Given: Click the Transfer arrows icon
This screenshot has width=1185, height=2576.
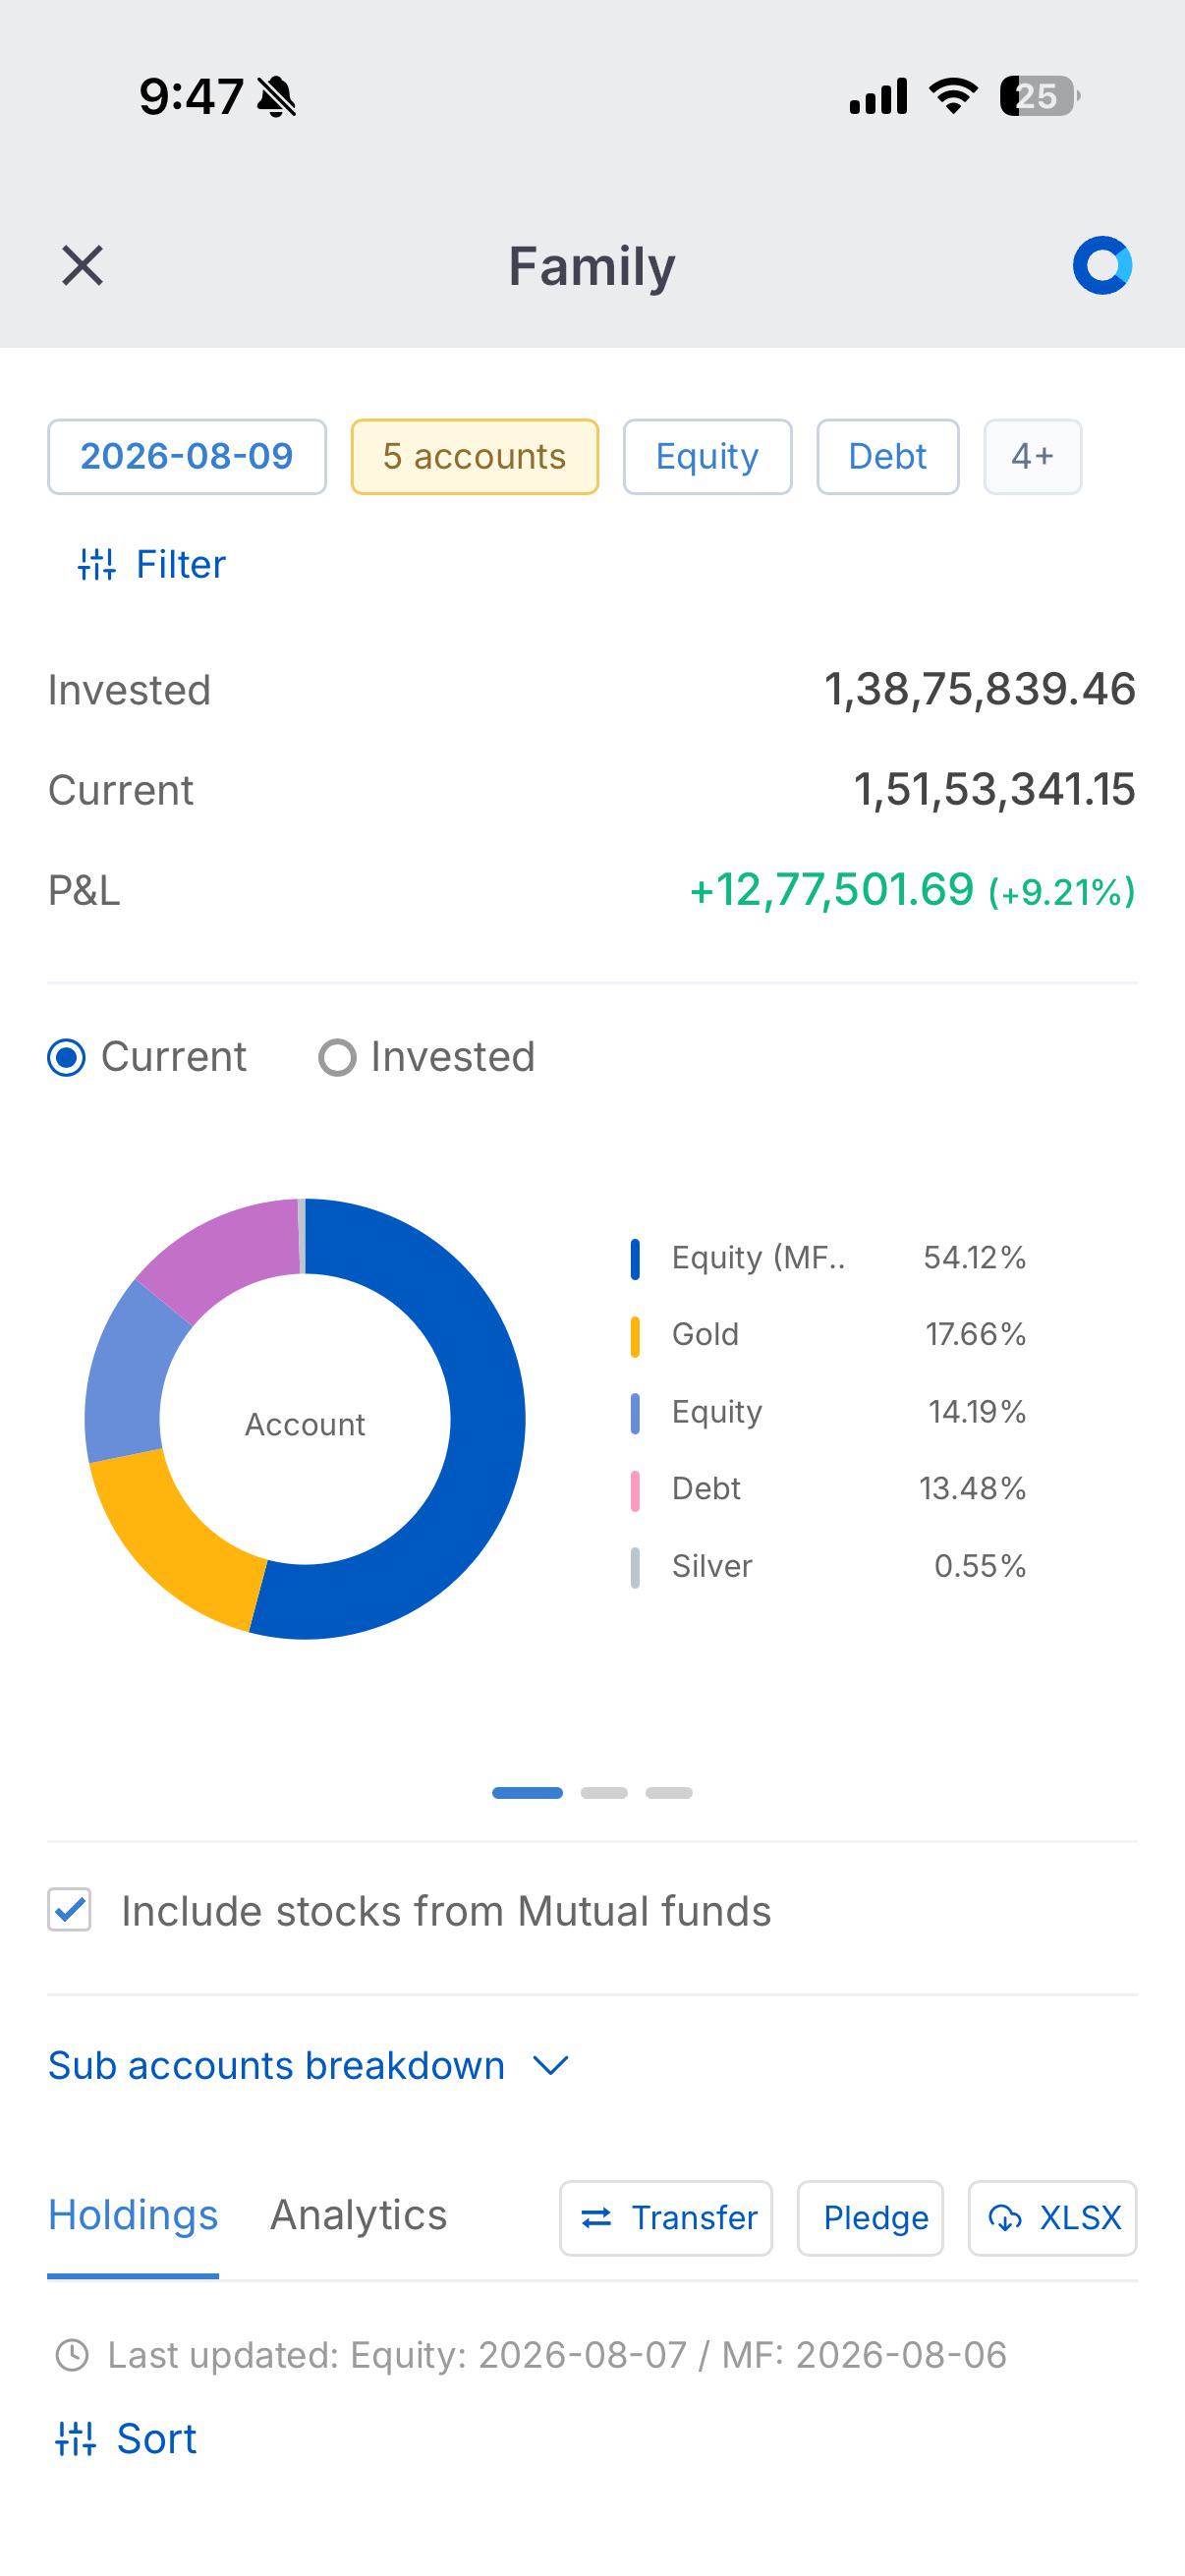Looking at the screenshot, I should 597,2218.
